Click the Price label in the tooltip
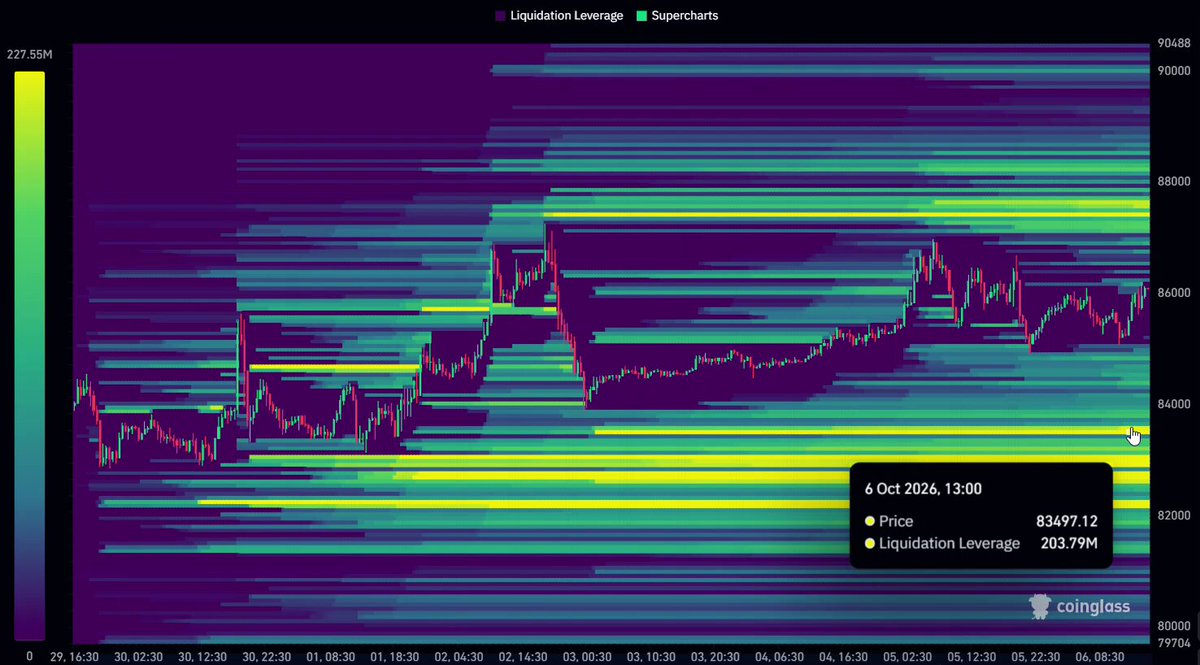1200x665 pixels. point(898,521)
